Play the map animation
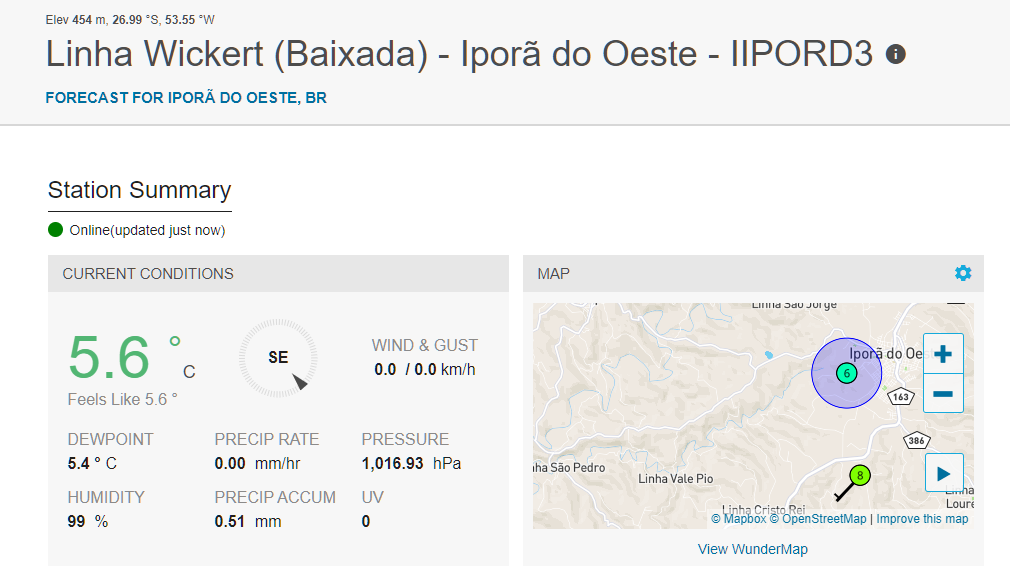The width and height of the screenshot is (1010, 566). [944, 473]
